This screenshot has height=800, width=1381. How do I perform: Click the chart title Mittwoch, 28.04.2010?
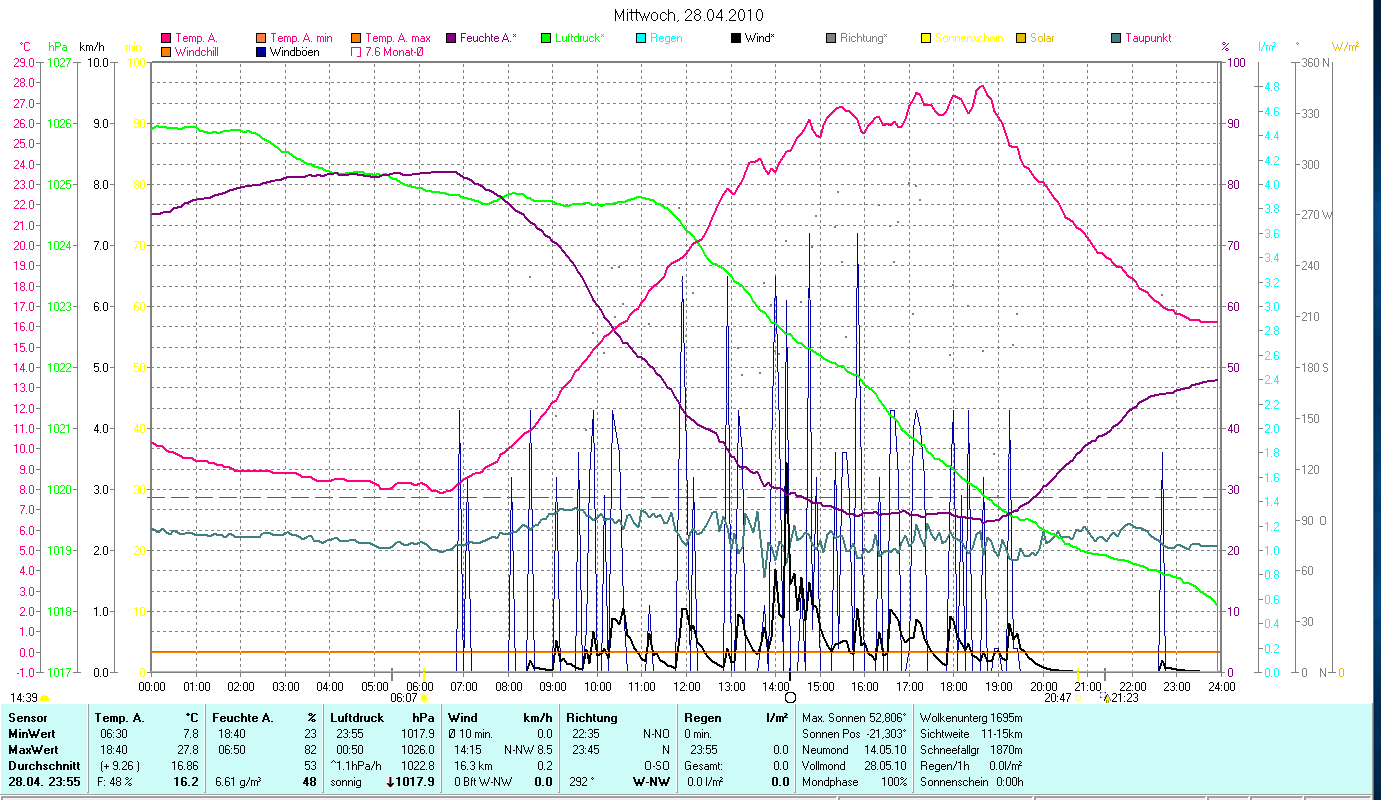point(688,15)
